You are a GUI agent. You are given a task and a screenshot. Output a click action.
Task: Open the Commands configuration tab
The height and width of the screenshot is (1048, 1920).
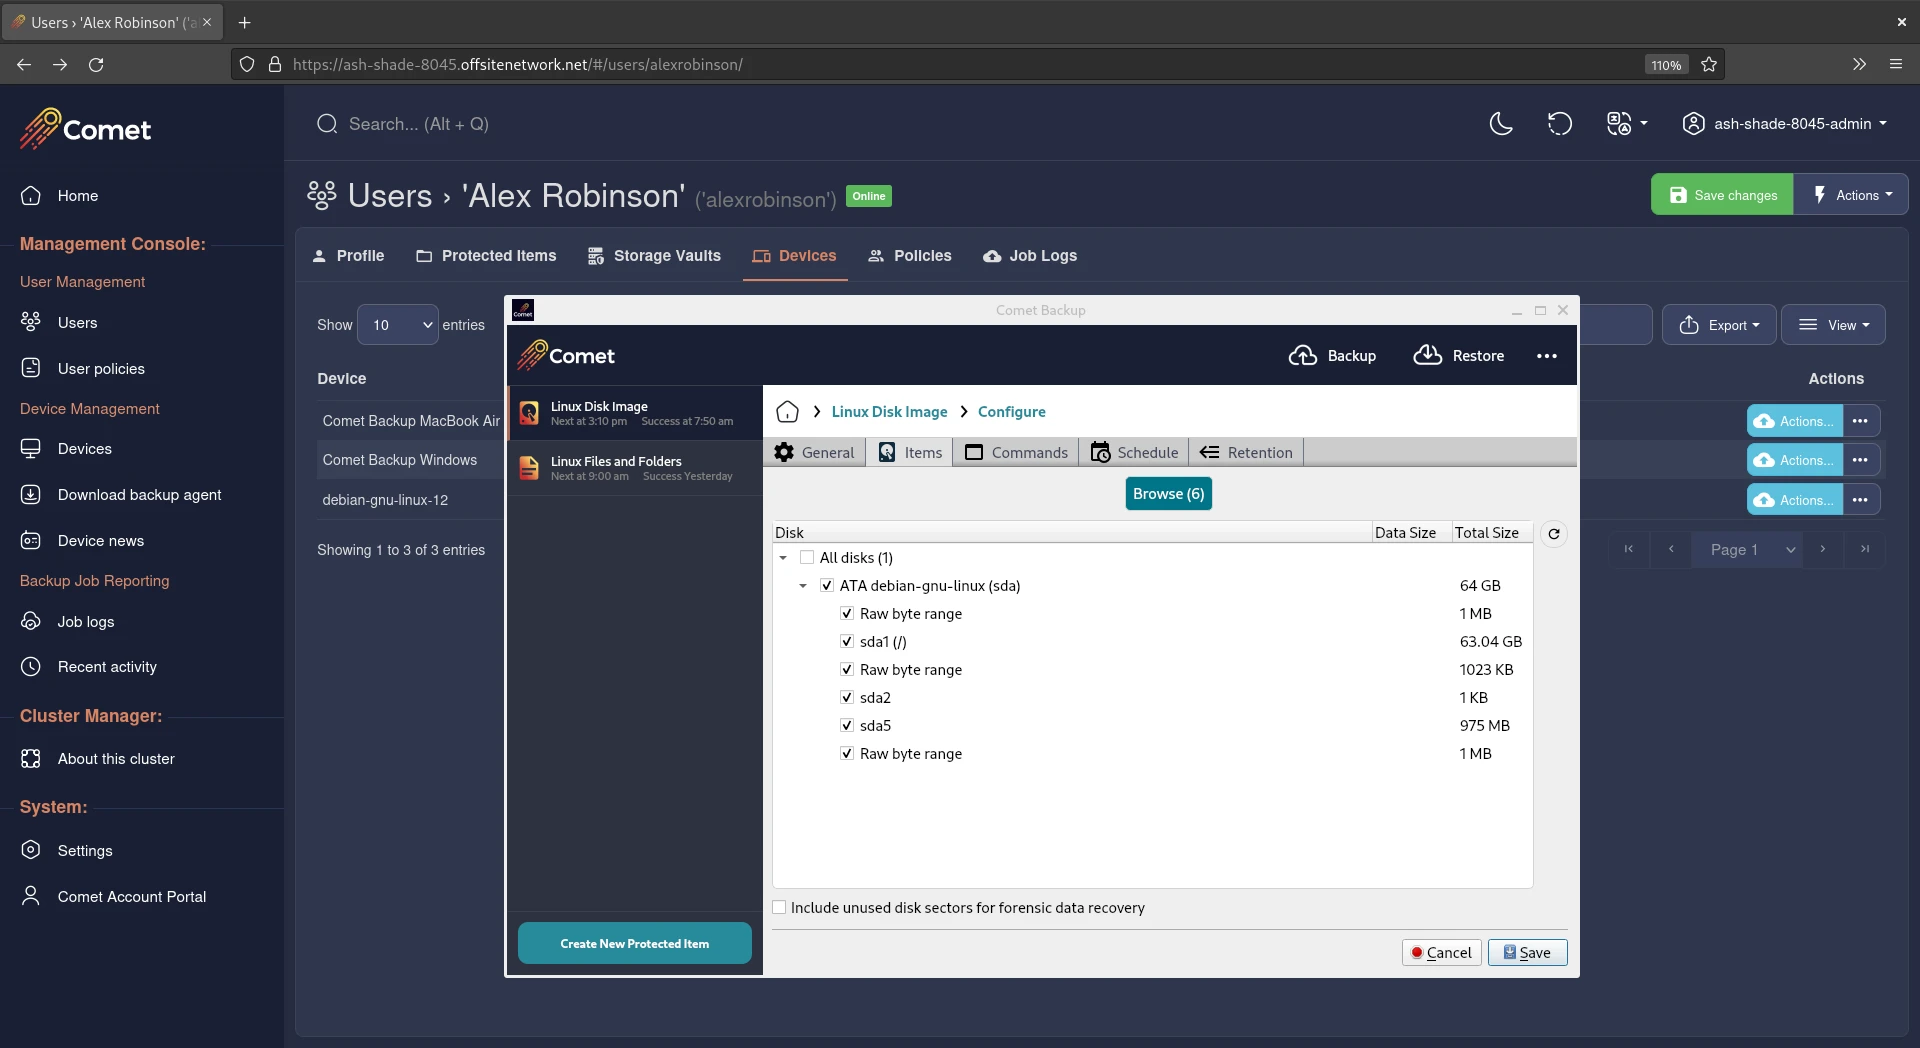click(1016, 453)
